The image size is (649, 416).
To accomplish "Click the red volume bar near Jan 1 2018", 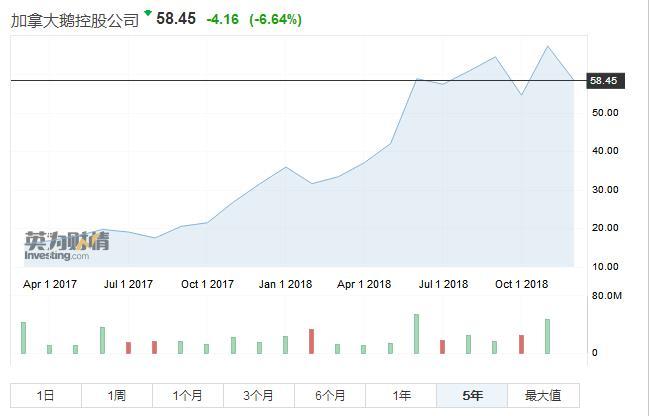I will (x=312, y=341).
